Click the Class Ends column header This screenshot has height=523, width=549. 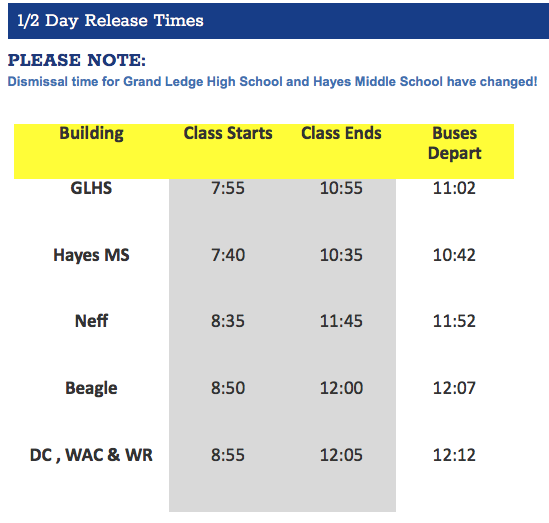click(341, 133)
